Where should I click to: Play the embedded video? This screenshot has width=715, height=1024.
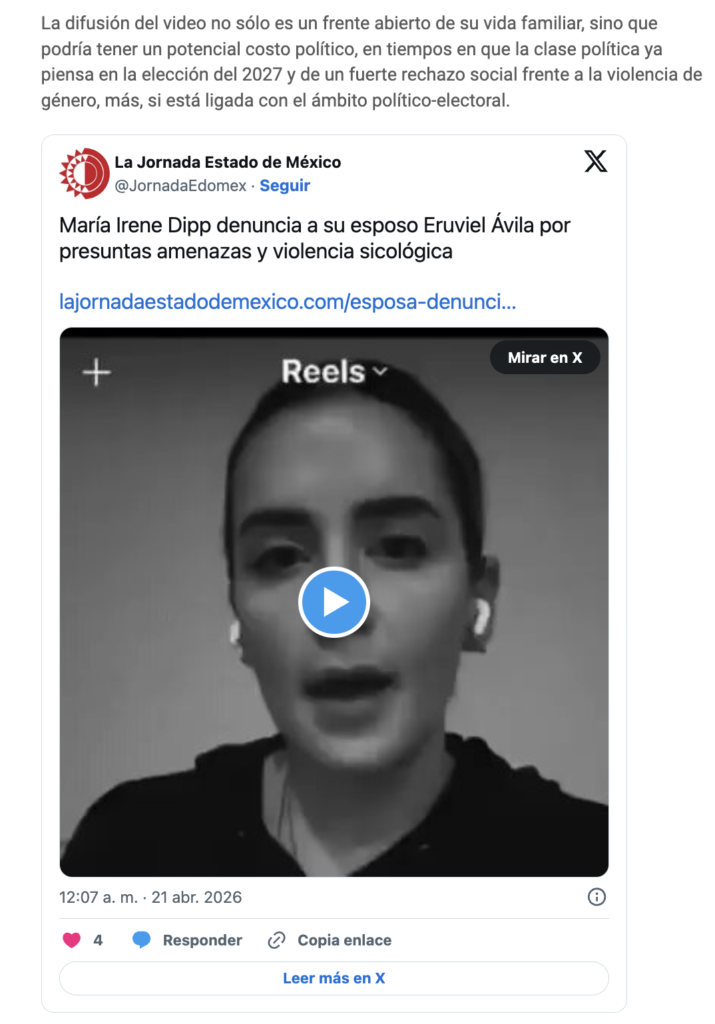pos(334,602)
